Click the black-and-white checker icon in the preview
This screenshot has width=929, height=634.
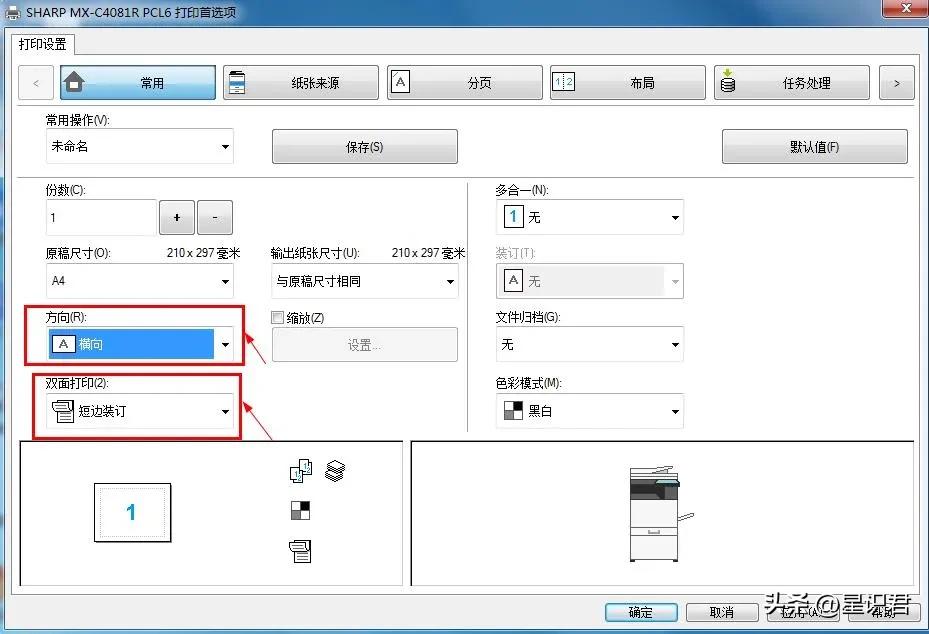tap(301, 511)
